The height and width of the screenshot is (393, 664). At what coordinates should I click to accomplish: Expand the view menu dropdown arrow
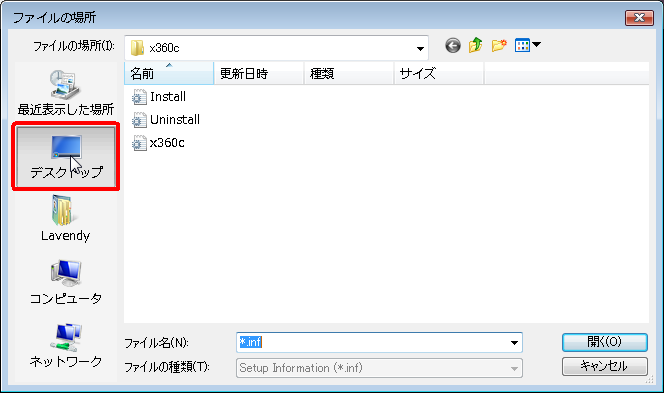[537, 44]
